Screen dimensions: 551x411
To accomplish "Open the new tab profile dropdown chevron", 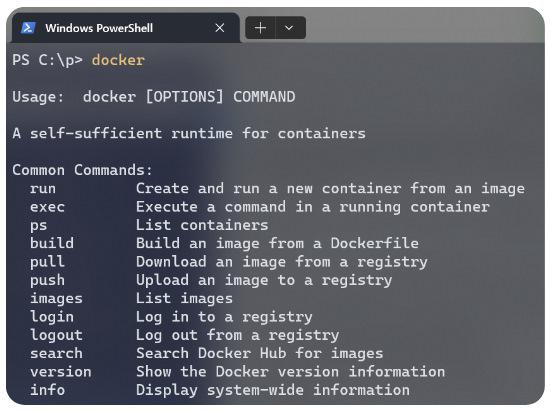I will point(289,28).
